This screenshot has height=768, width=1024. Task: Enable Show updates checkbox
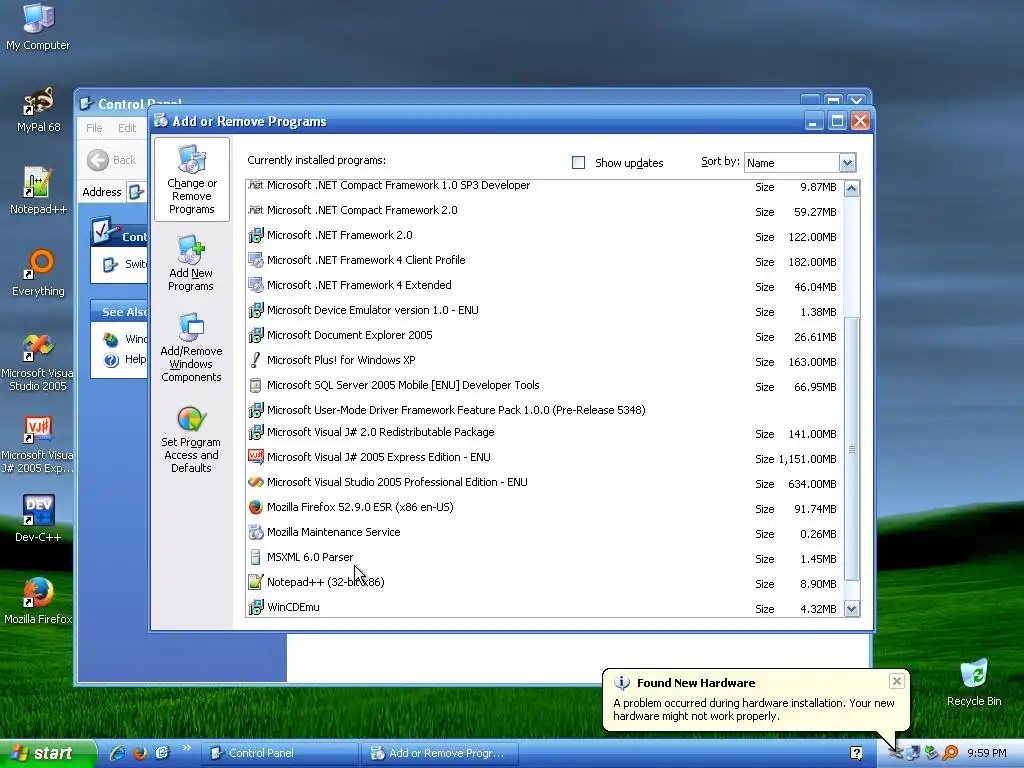(579, 163)
